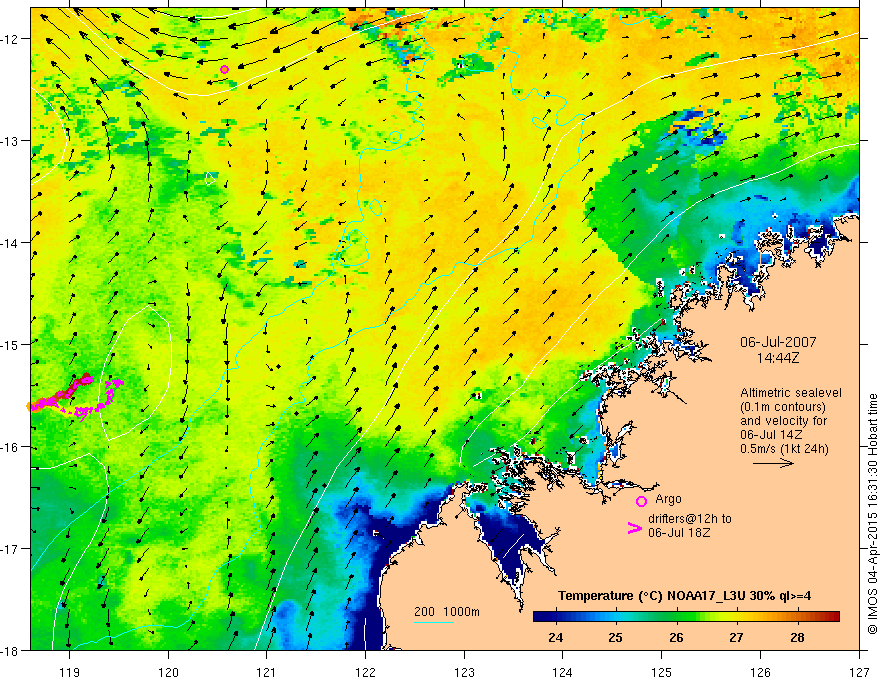The width and height of the screenshot is (880, 680).
Task: Click the '-15' latitude axis label
Action: tap(11, 344)
